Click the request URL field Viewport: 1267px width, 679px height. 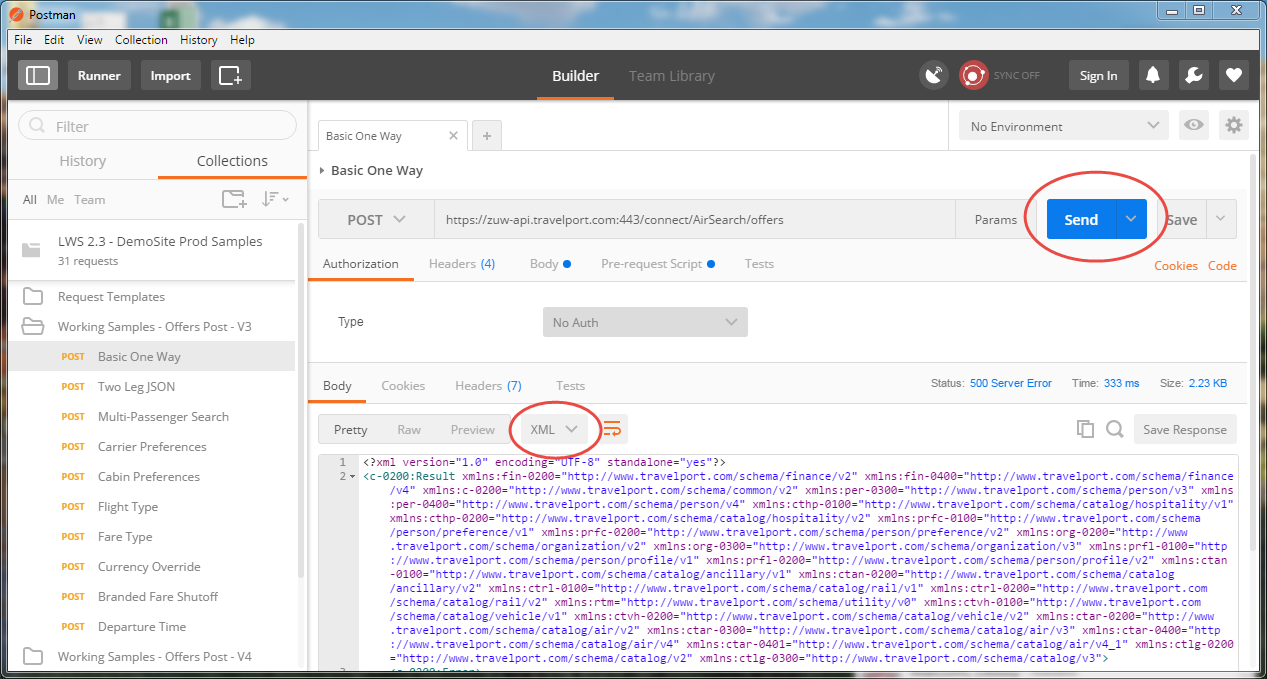point(695,220)
